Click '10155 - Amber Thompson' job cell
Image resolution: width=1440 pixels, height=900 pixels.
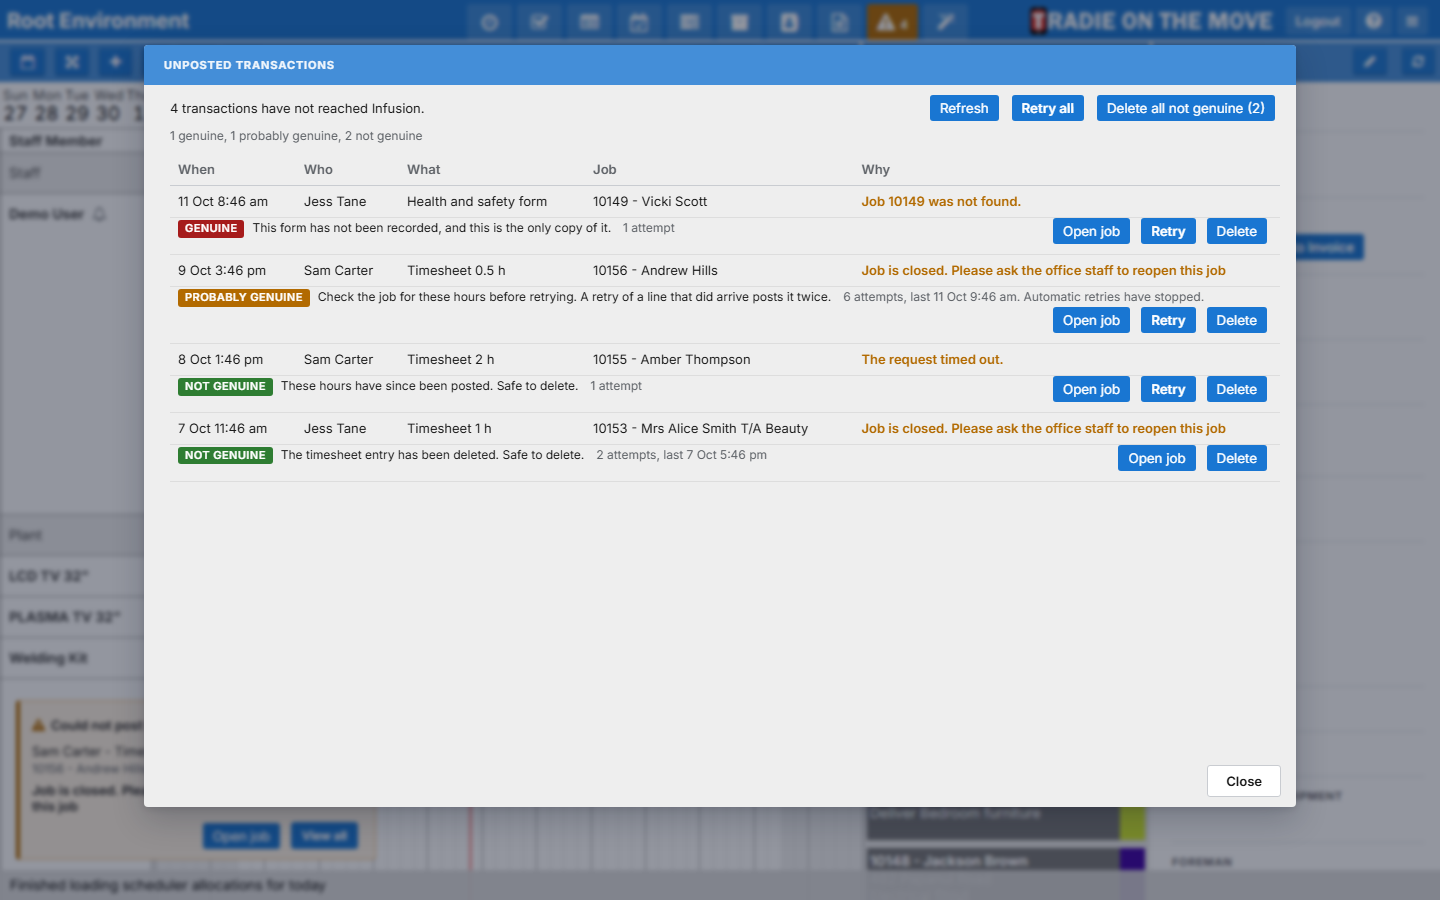(x=672, y=359)
